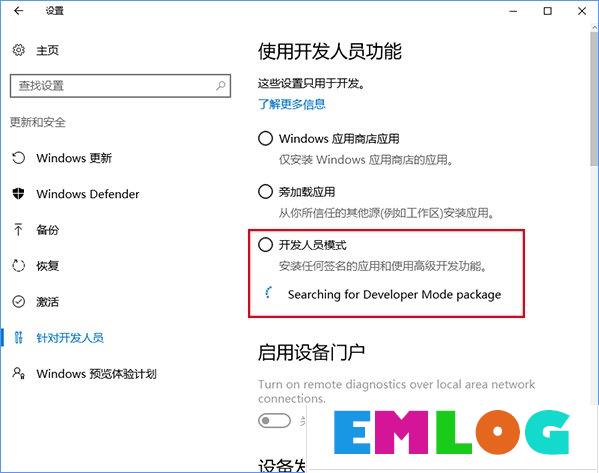Select the Windows Defender shield icon
599x473 pixels.
pos(18,194)
